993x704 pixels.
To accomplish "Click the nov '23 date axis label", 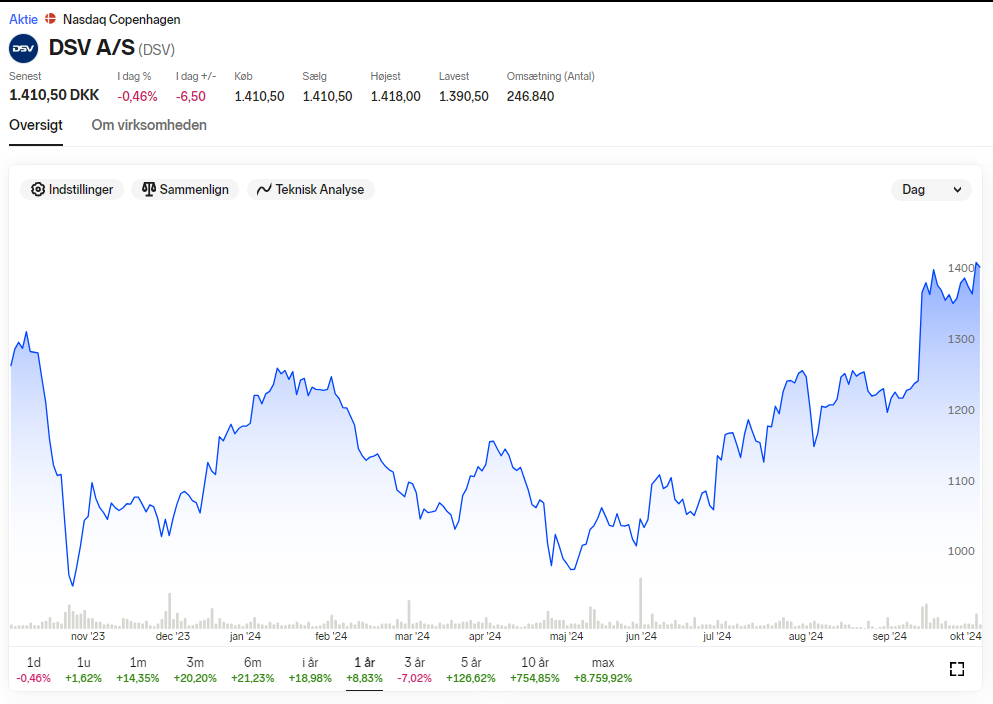I will (x=88, y=636).
